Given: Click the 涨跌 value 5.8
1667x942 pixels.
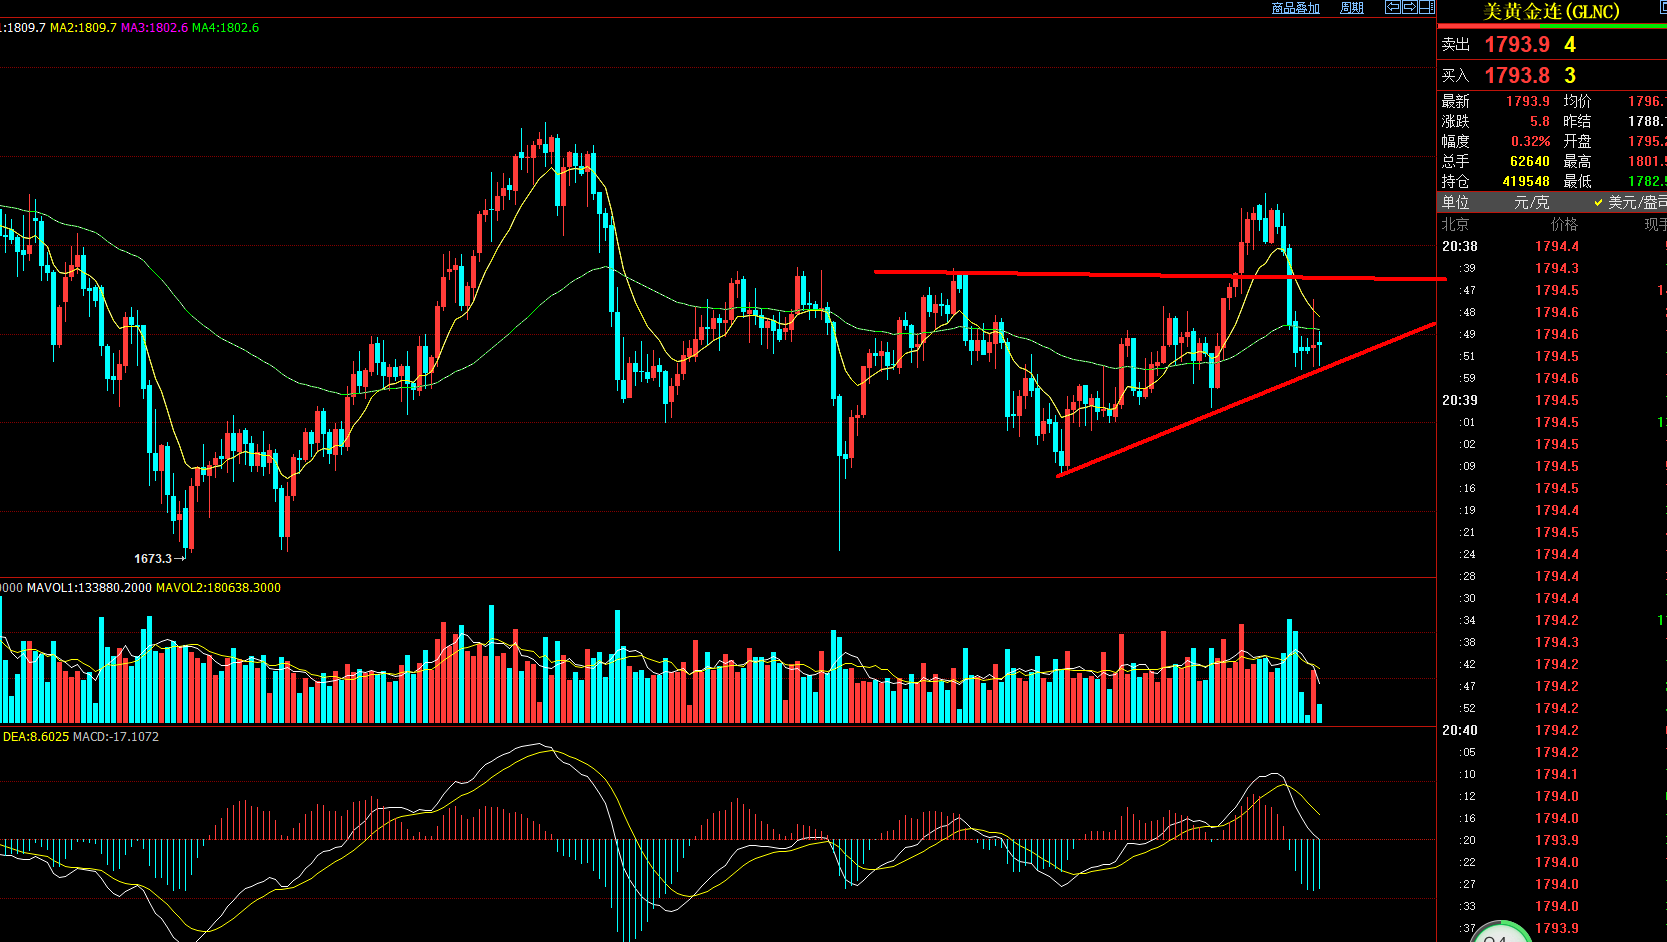Looking at the screenshot, I should [1540, 121].
